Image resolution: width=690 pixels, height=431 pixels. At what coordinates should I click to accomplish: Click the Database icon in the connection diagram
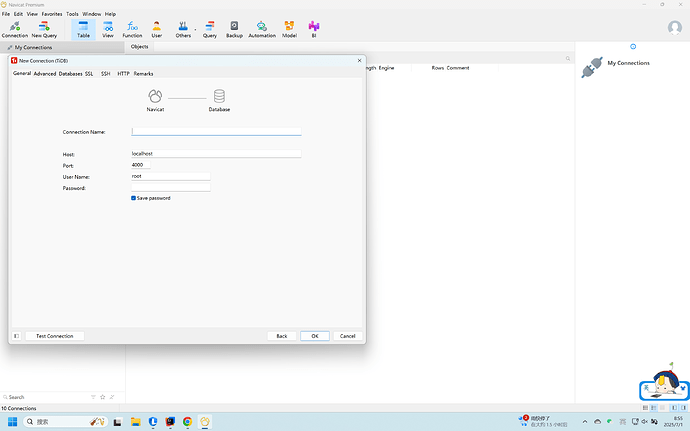tap(219, 96)
